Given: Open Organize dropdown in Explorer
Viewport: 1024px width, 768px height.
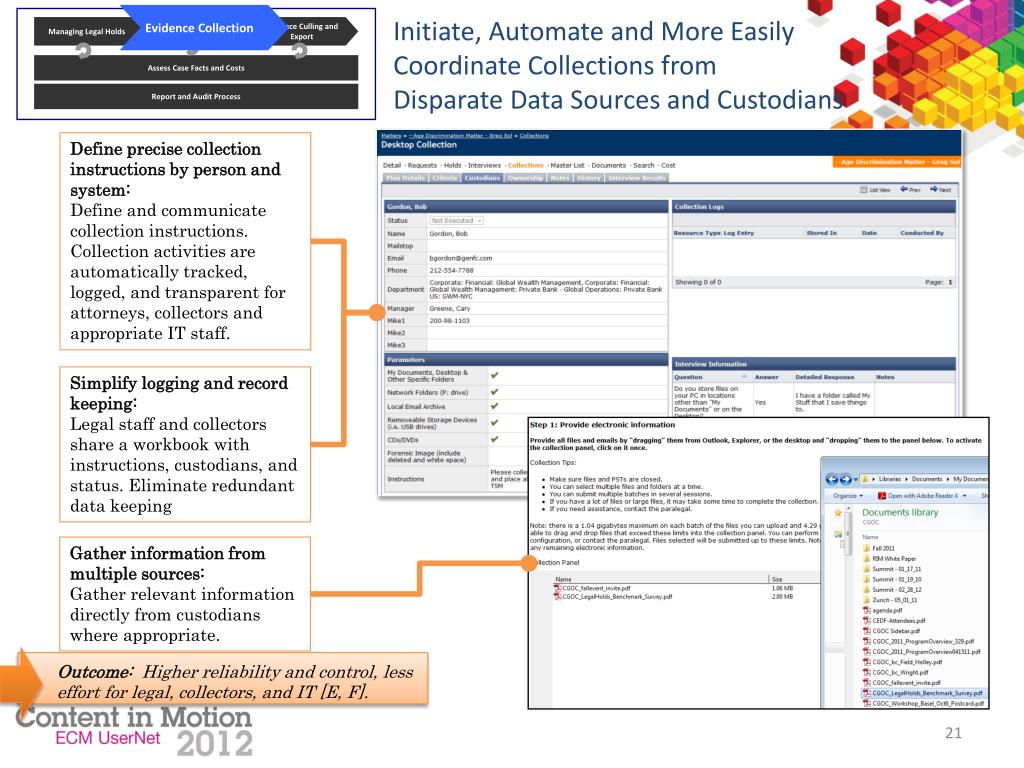Looking at the screenshot, I should coord(848,496).
